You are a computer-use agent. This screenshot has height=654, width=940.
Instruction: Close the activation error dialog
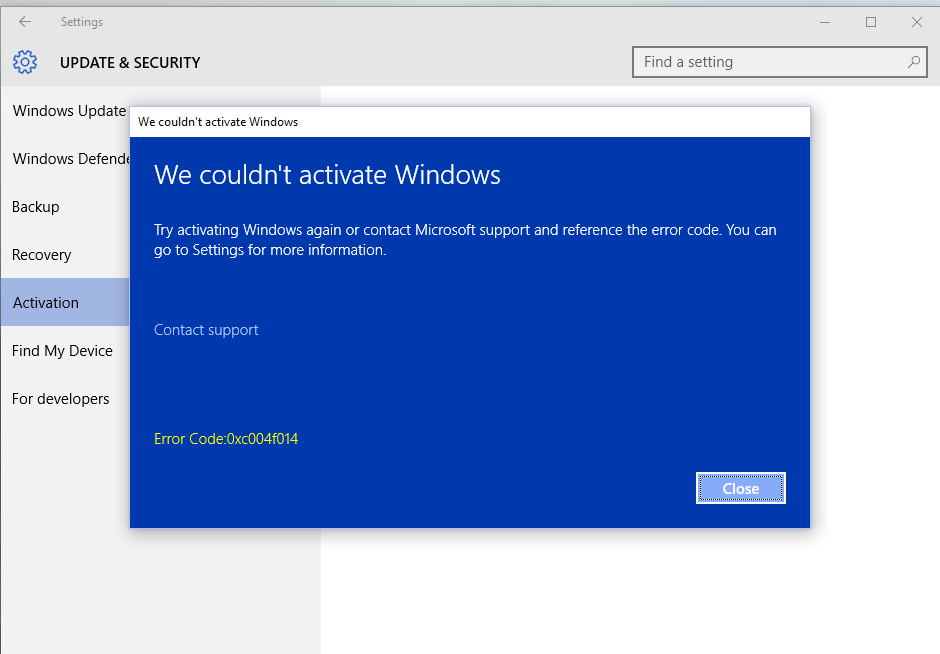(x=741, y=489)
